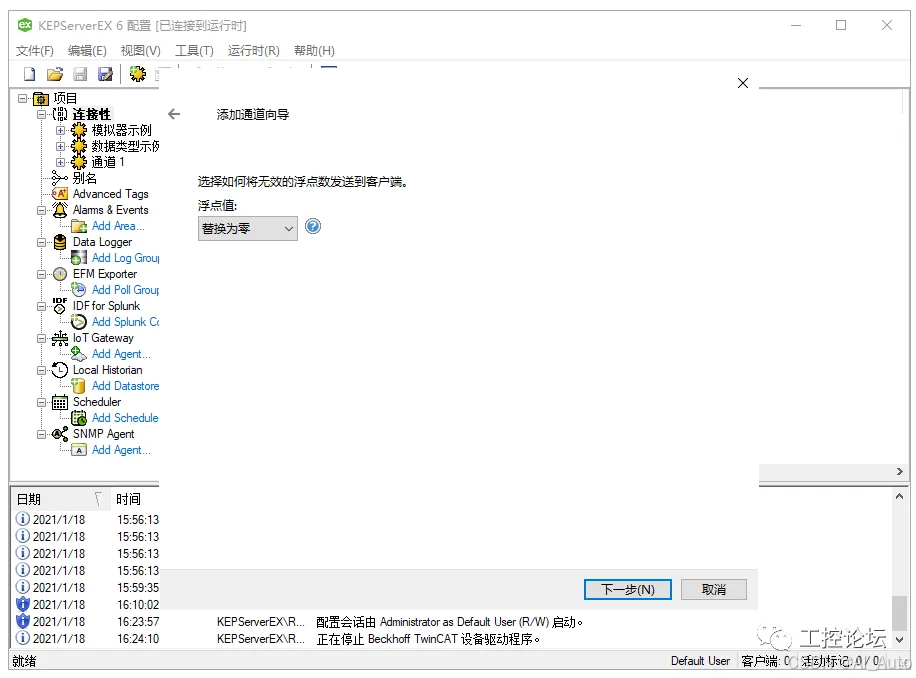Screen dimensions: 916x678
Task: Collapse the Alarms & Events node
Action: pyautogui.click(x=41, y=210)
